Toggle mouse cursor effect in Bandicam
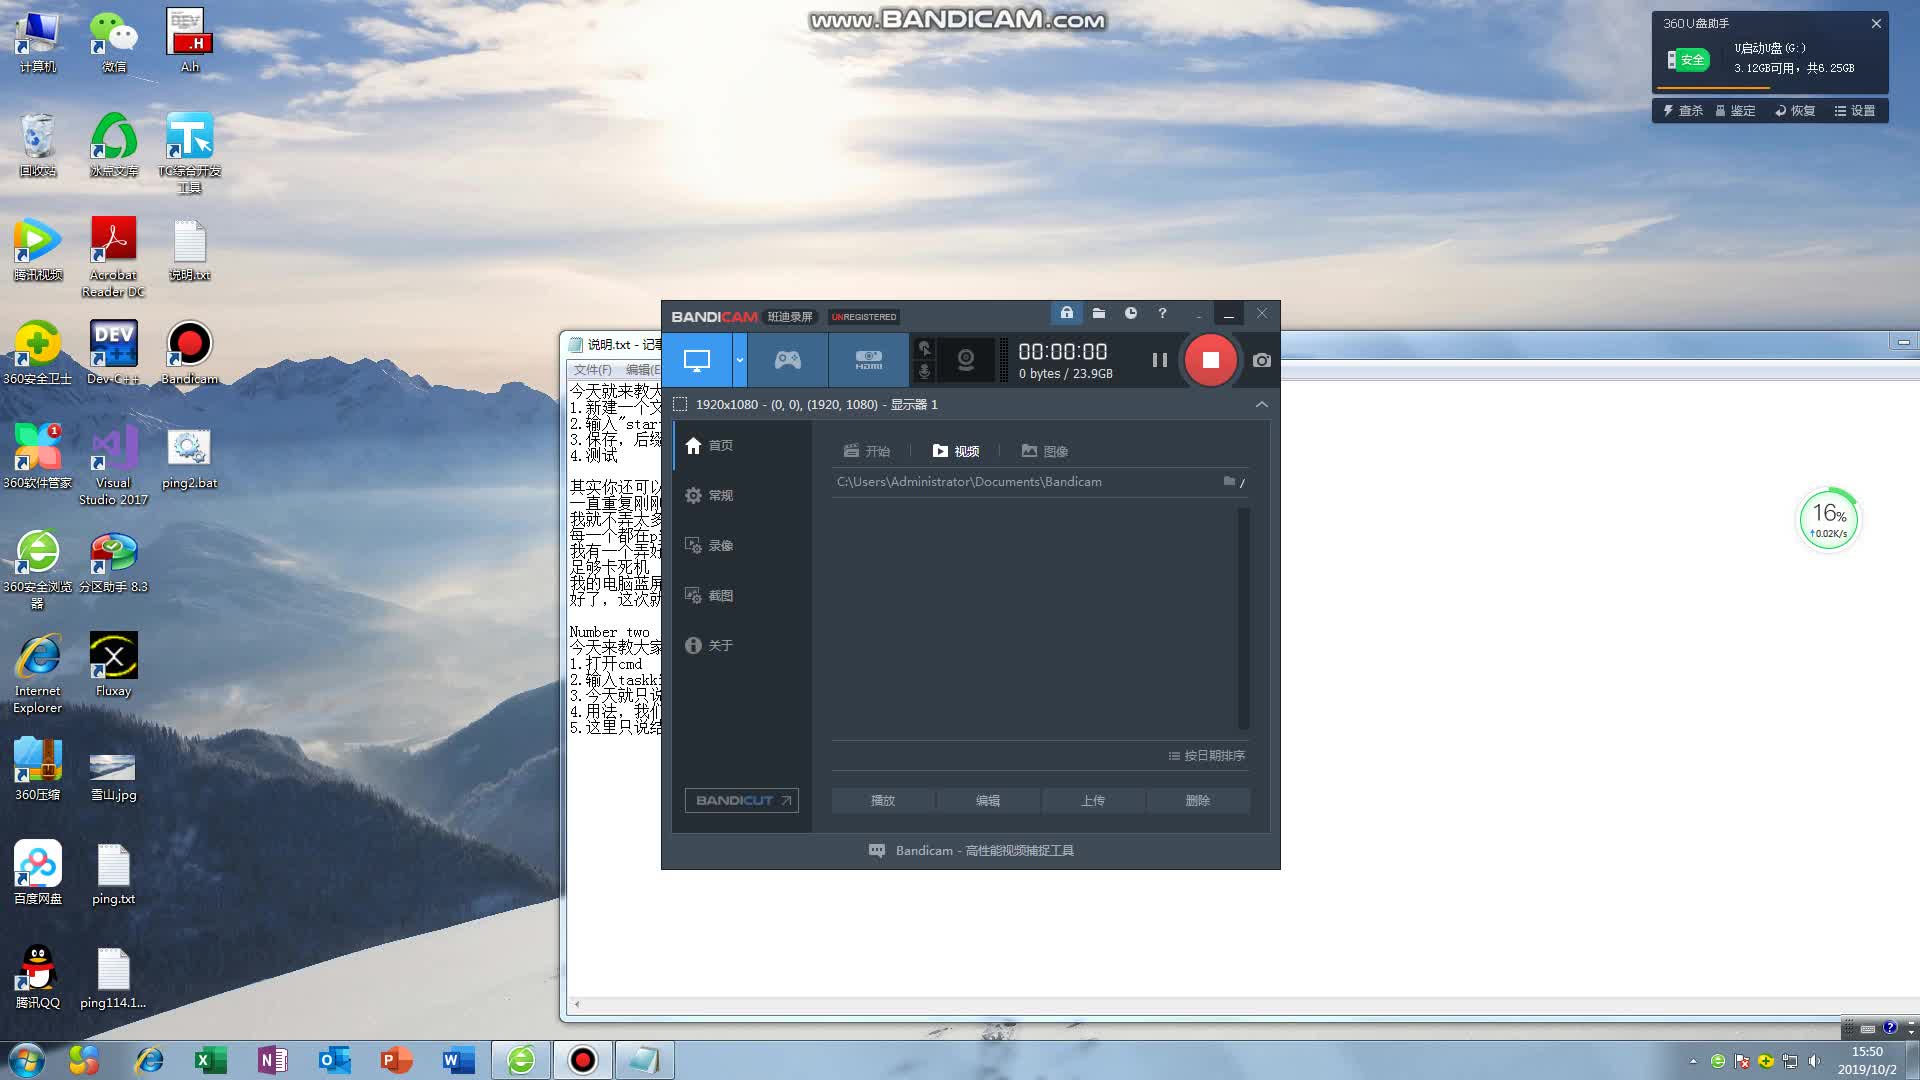 pos(925,349)
